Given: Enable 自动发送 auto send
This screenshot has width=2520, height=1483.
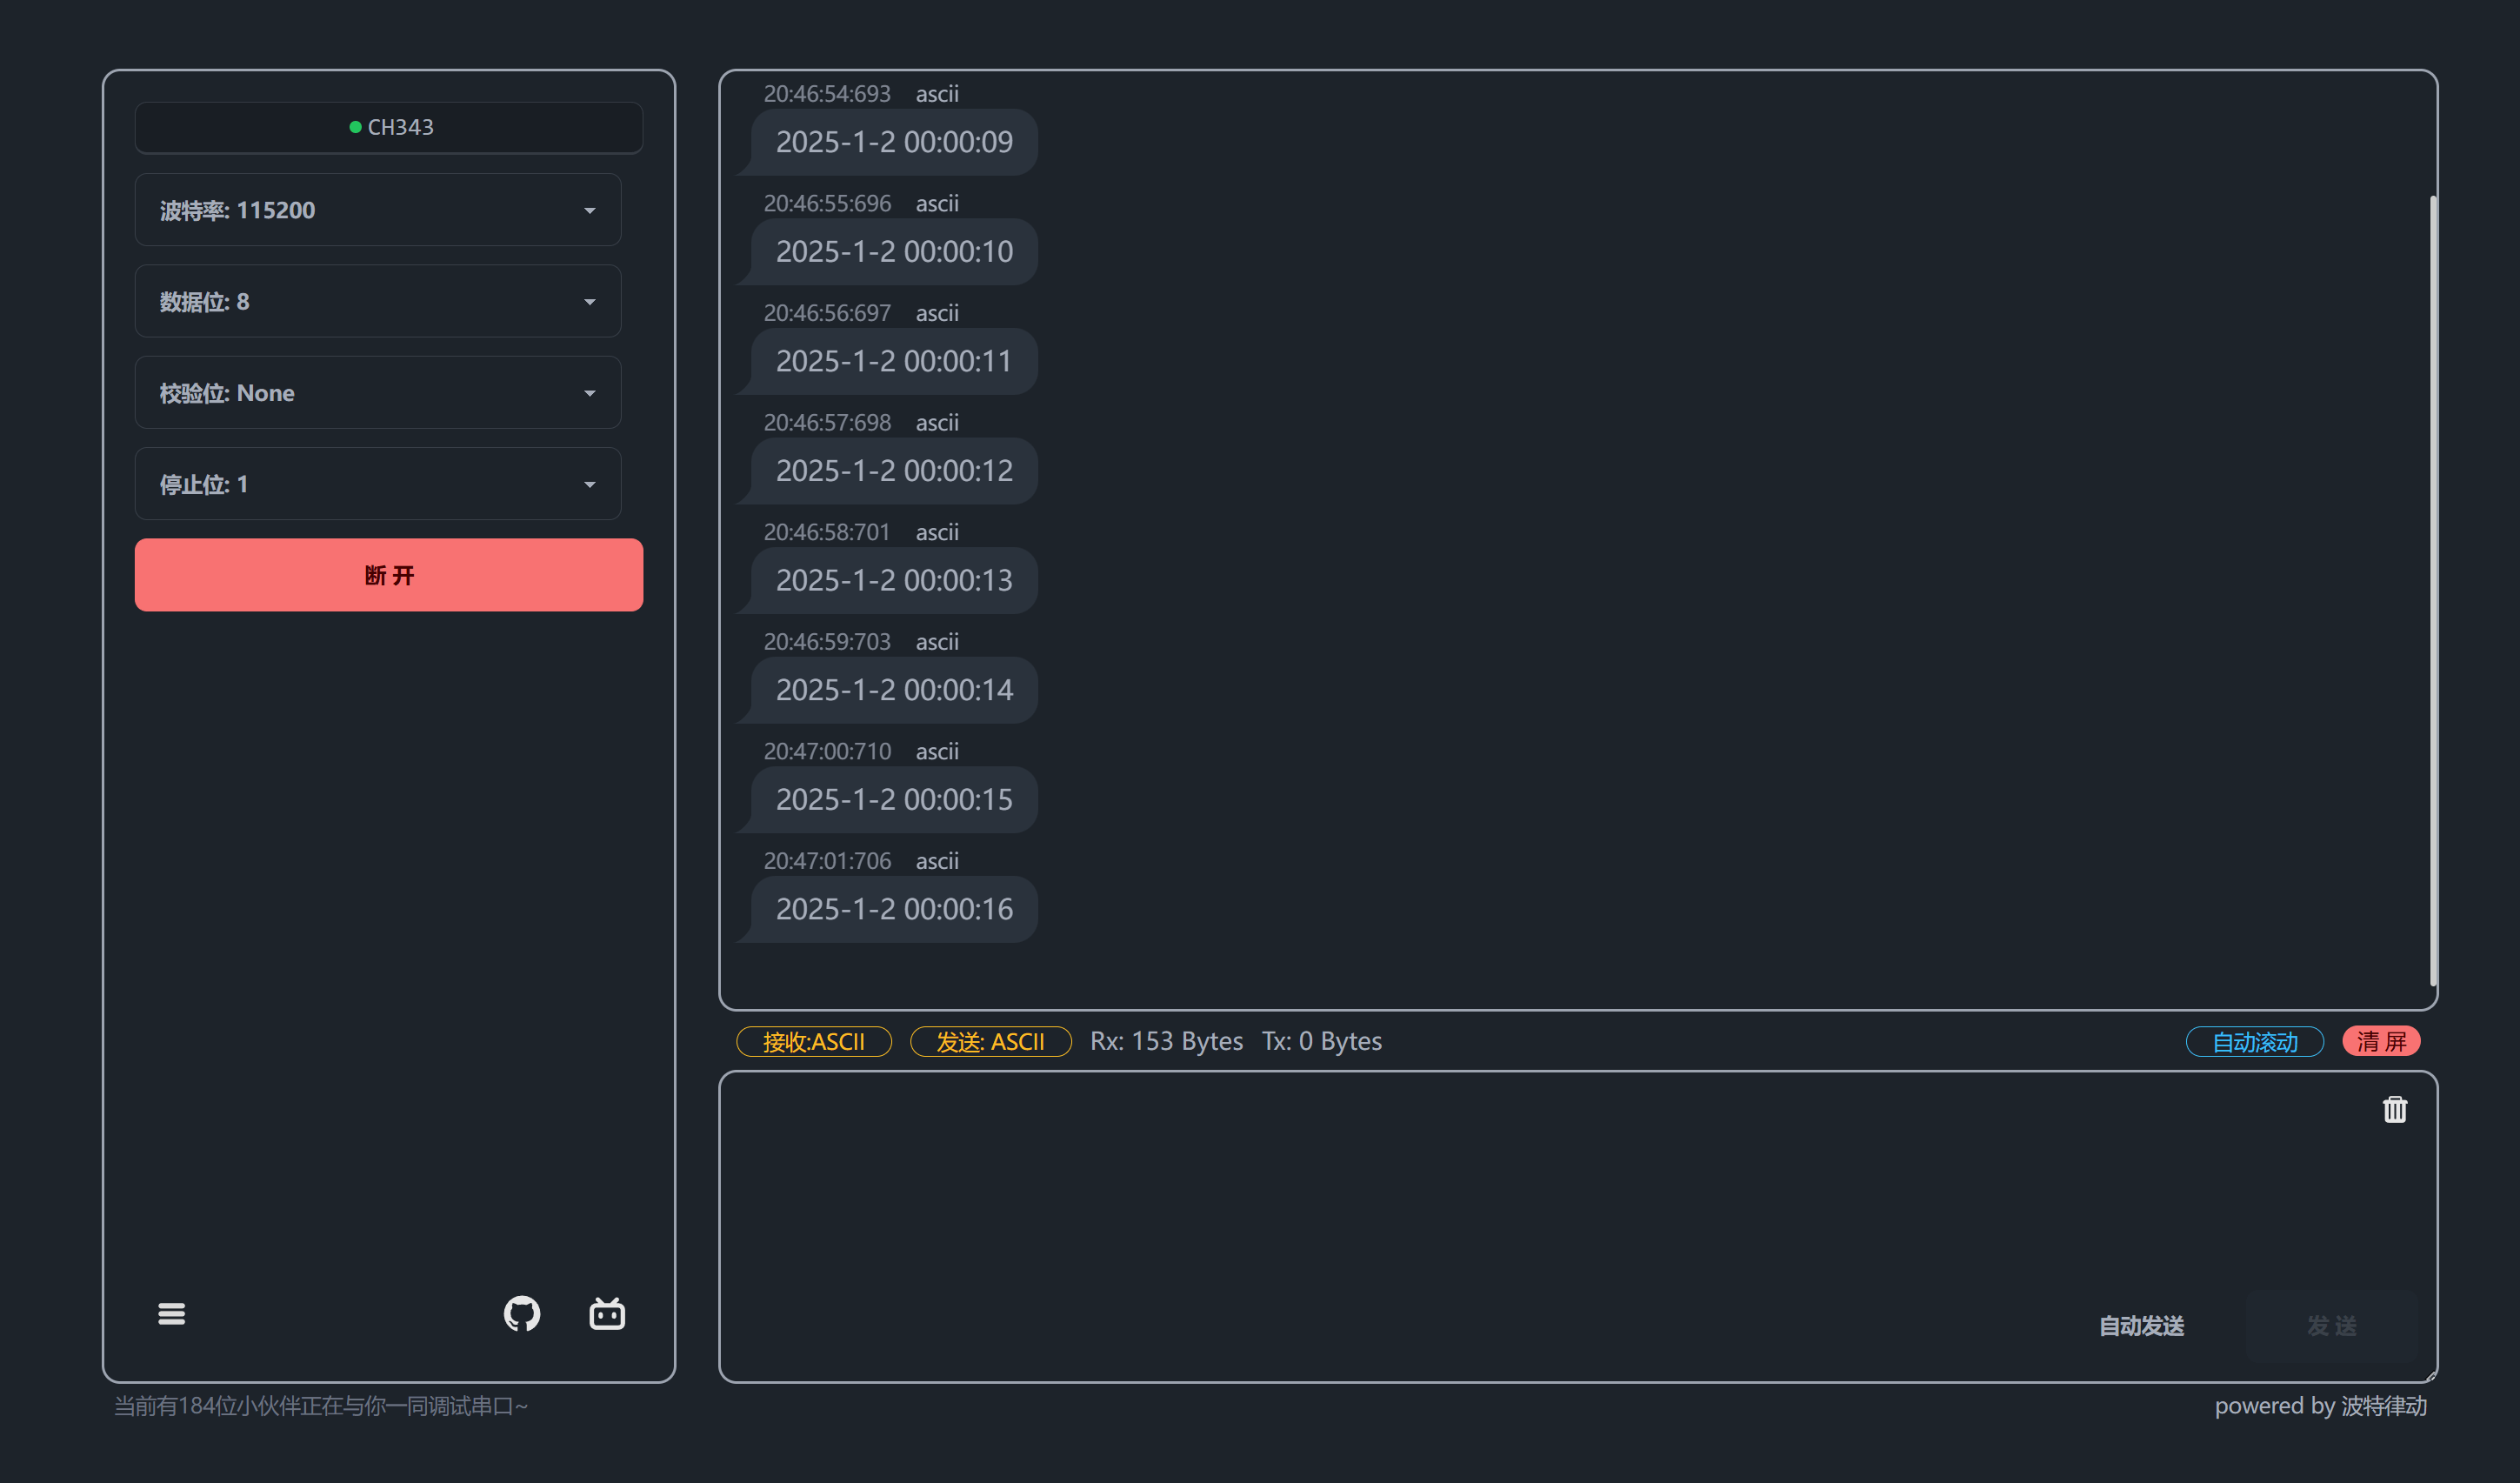Looking at the screenshot, I should (2141, 1325).
